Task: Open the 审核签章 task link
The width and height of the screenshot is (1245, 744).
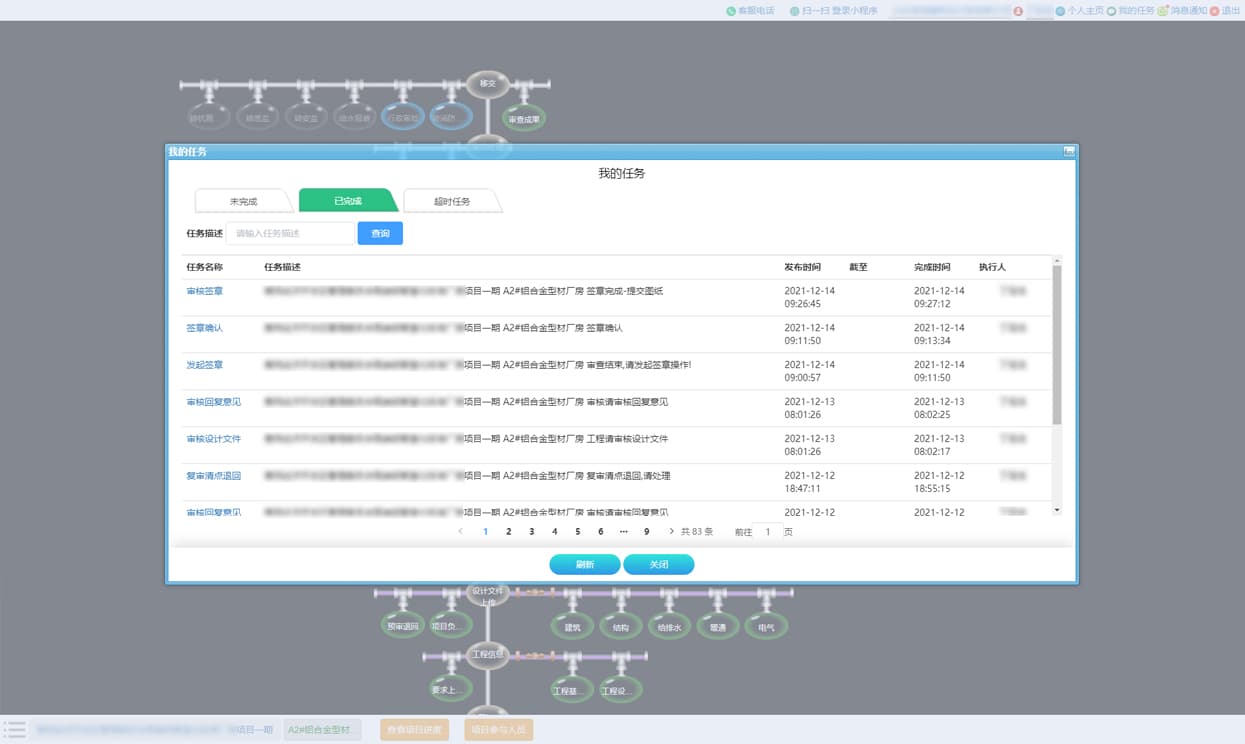Action: coord(205,291)
